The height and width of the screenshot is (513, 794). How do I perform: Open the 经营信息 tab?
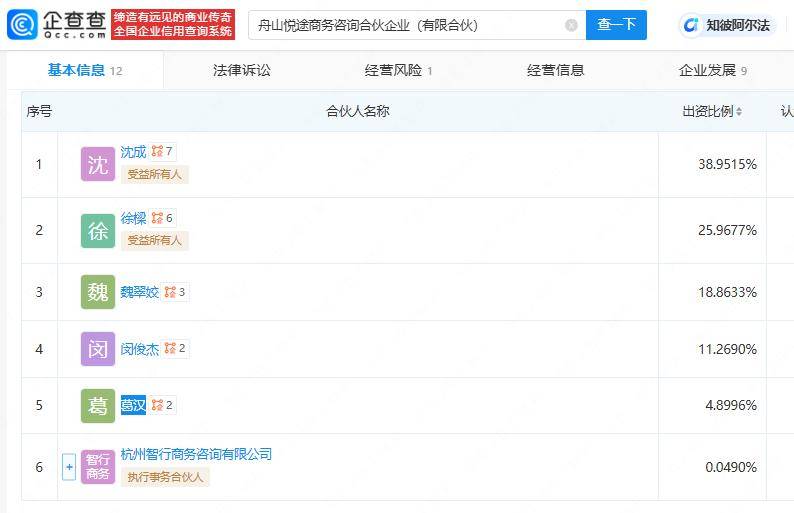[x=555, y=70]
